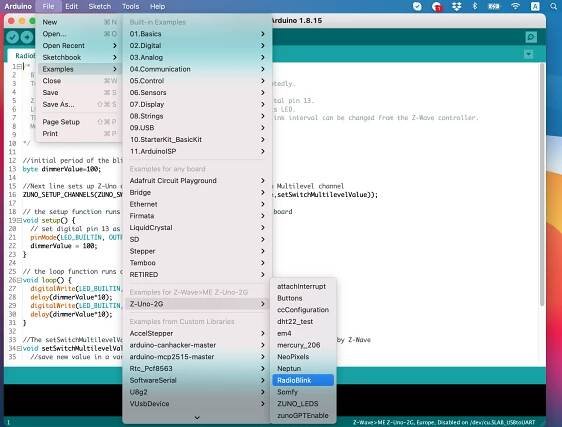Click the keyboard input source icon

point(535,6)
